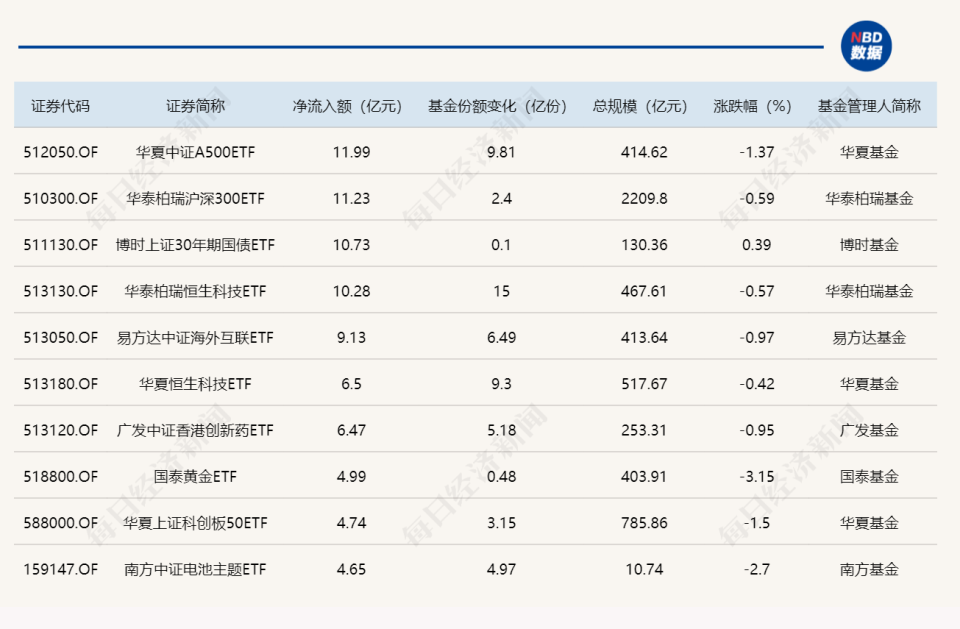The width and height of the screenshot is (960, 629).
Task: Click the 基金管理人简称 column header
Action: pyautogui.click(x=868, y=106)
